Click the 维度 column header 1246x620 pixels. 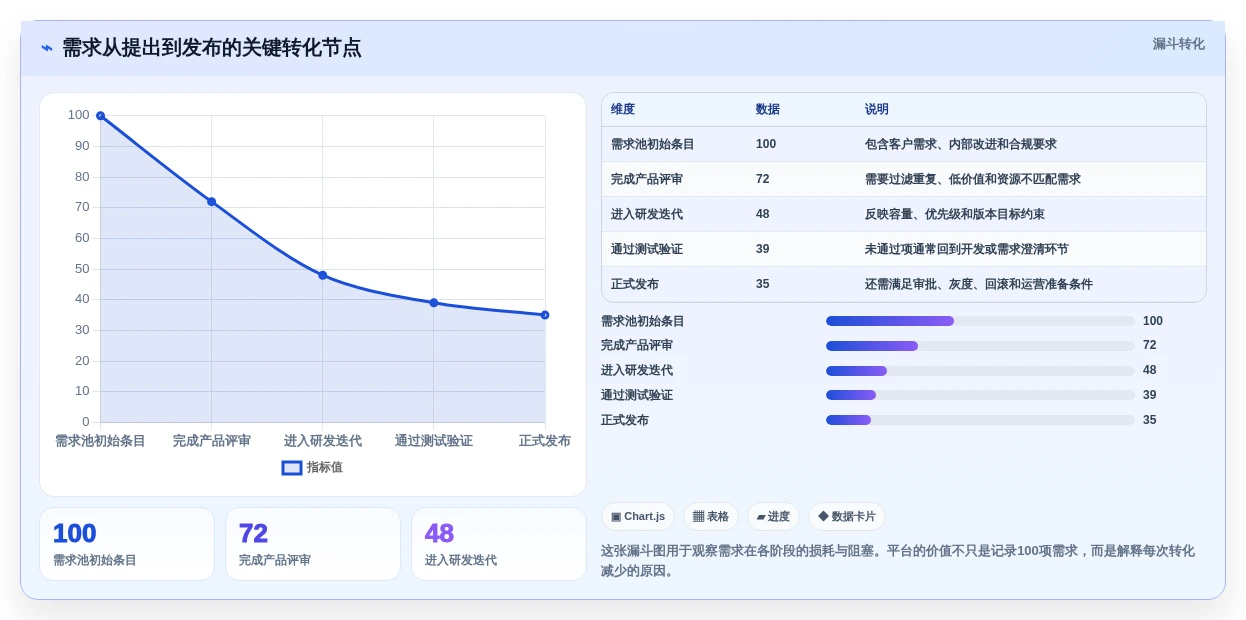click(x=623, y=110)
